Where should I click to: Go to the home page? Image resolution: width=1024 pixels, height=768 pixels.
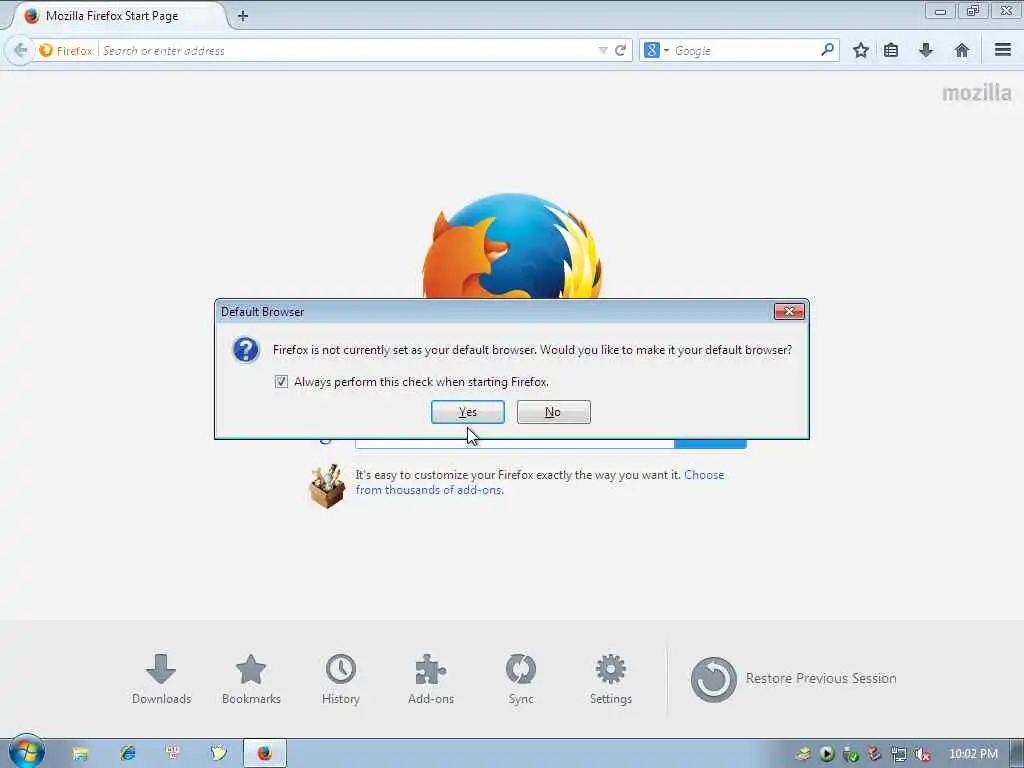tap(961, 50)
